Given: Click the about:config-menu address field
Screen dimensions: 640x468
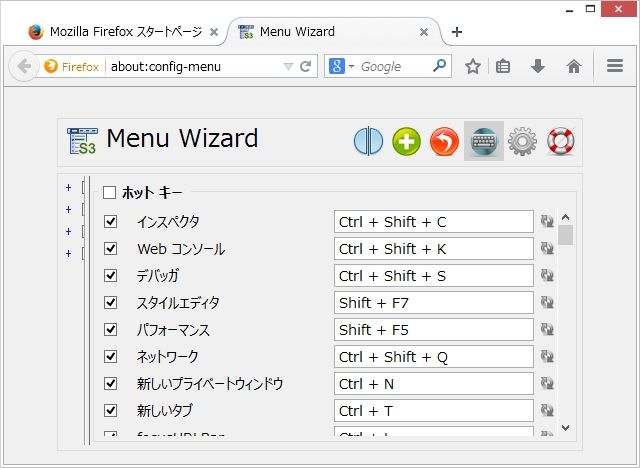Looking at the screenshot, I should click(x=194, y=66).
